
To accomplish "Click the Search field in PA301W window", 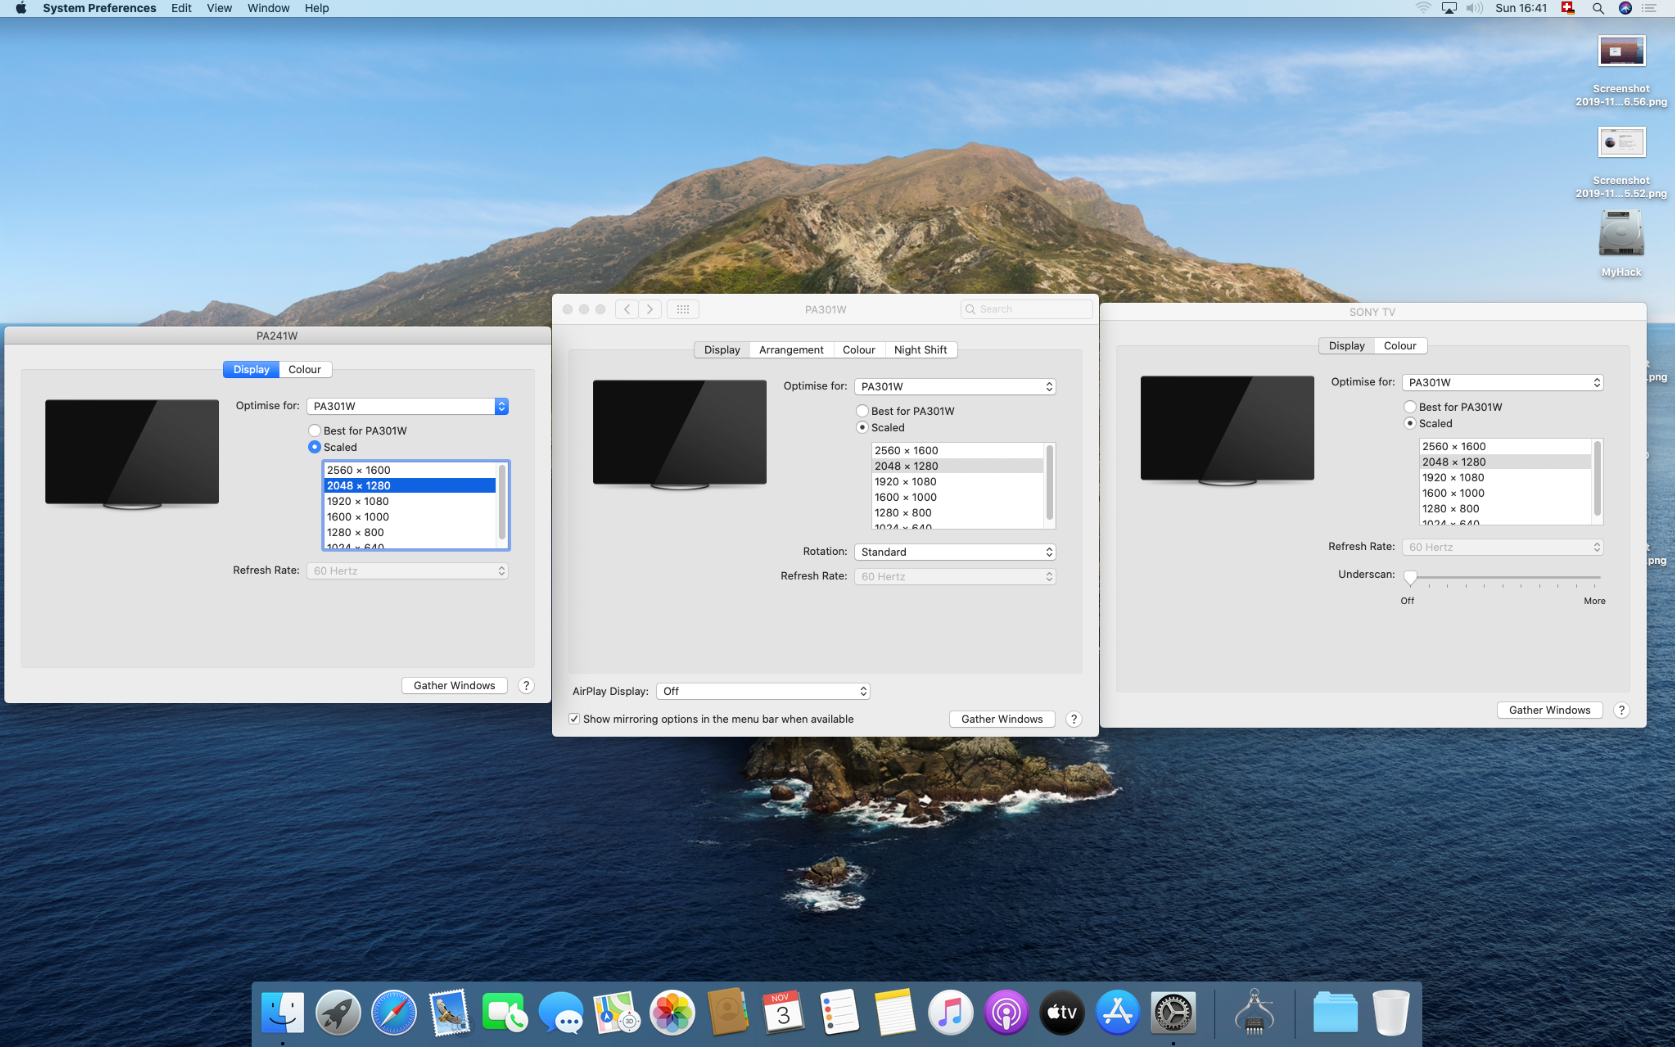I will 1027,310.
